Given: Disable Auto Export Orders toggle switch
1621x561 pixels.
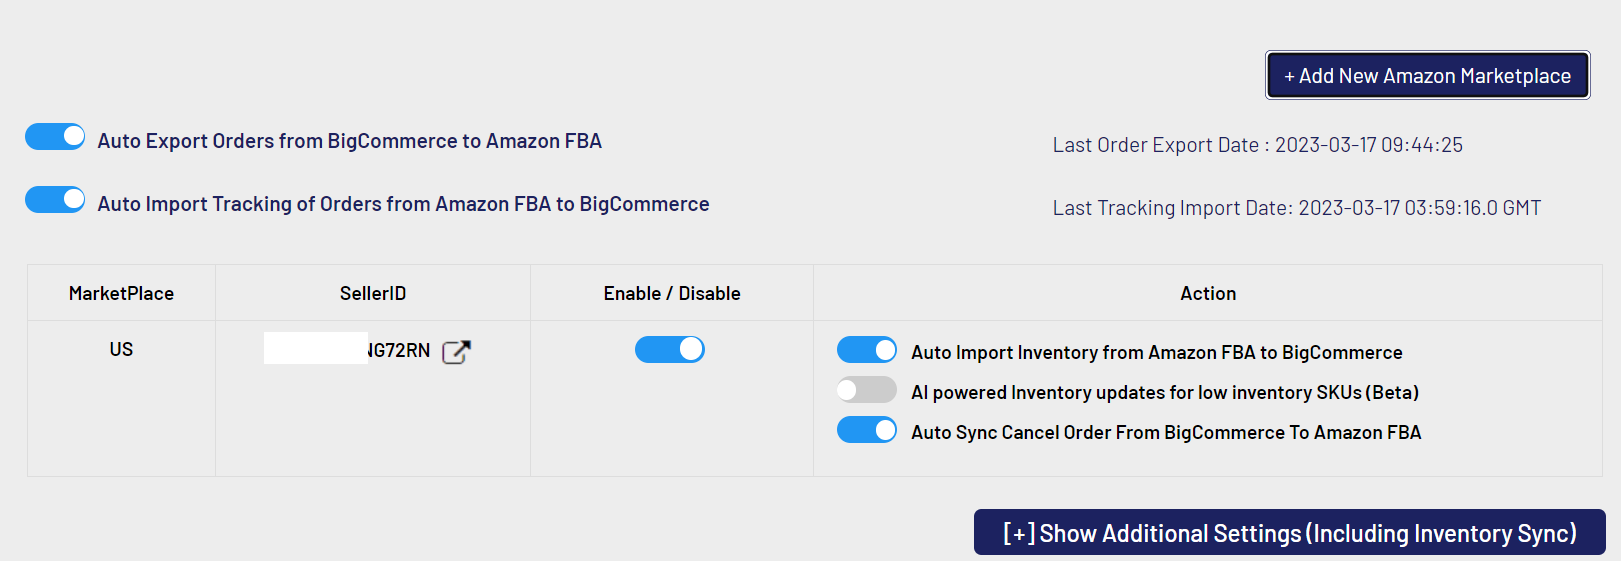Looking at the screenshot, I should [55, 137].
